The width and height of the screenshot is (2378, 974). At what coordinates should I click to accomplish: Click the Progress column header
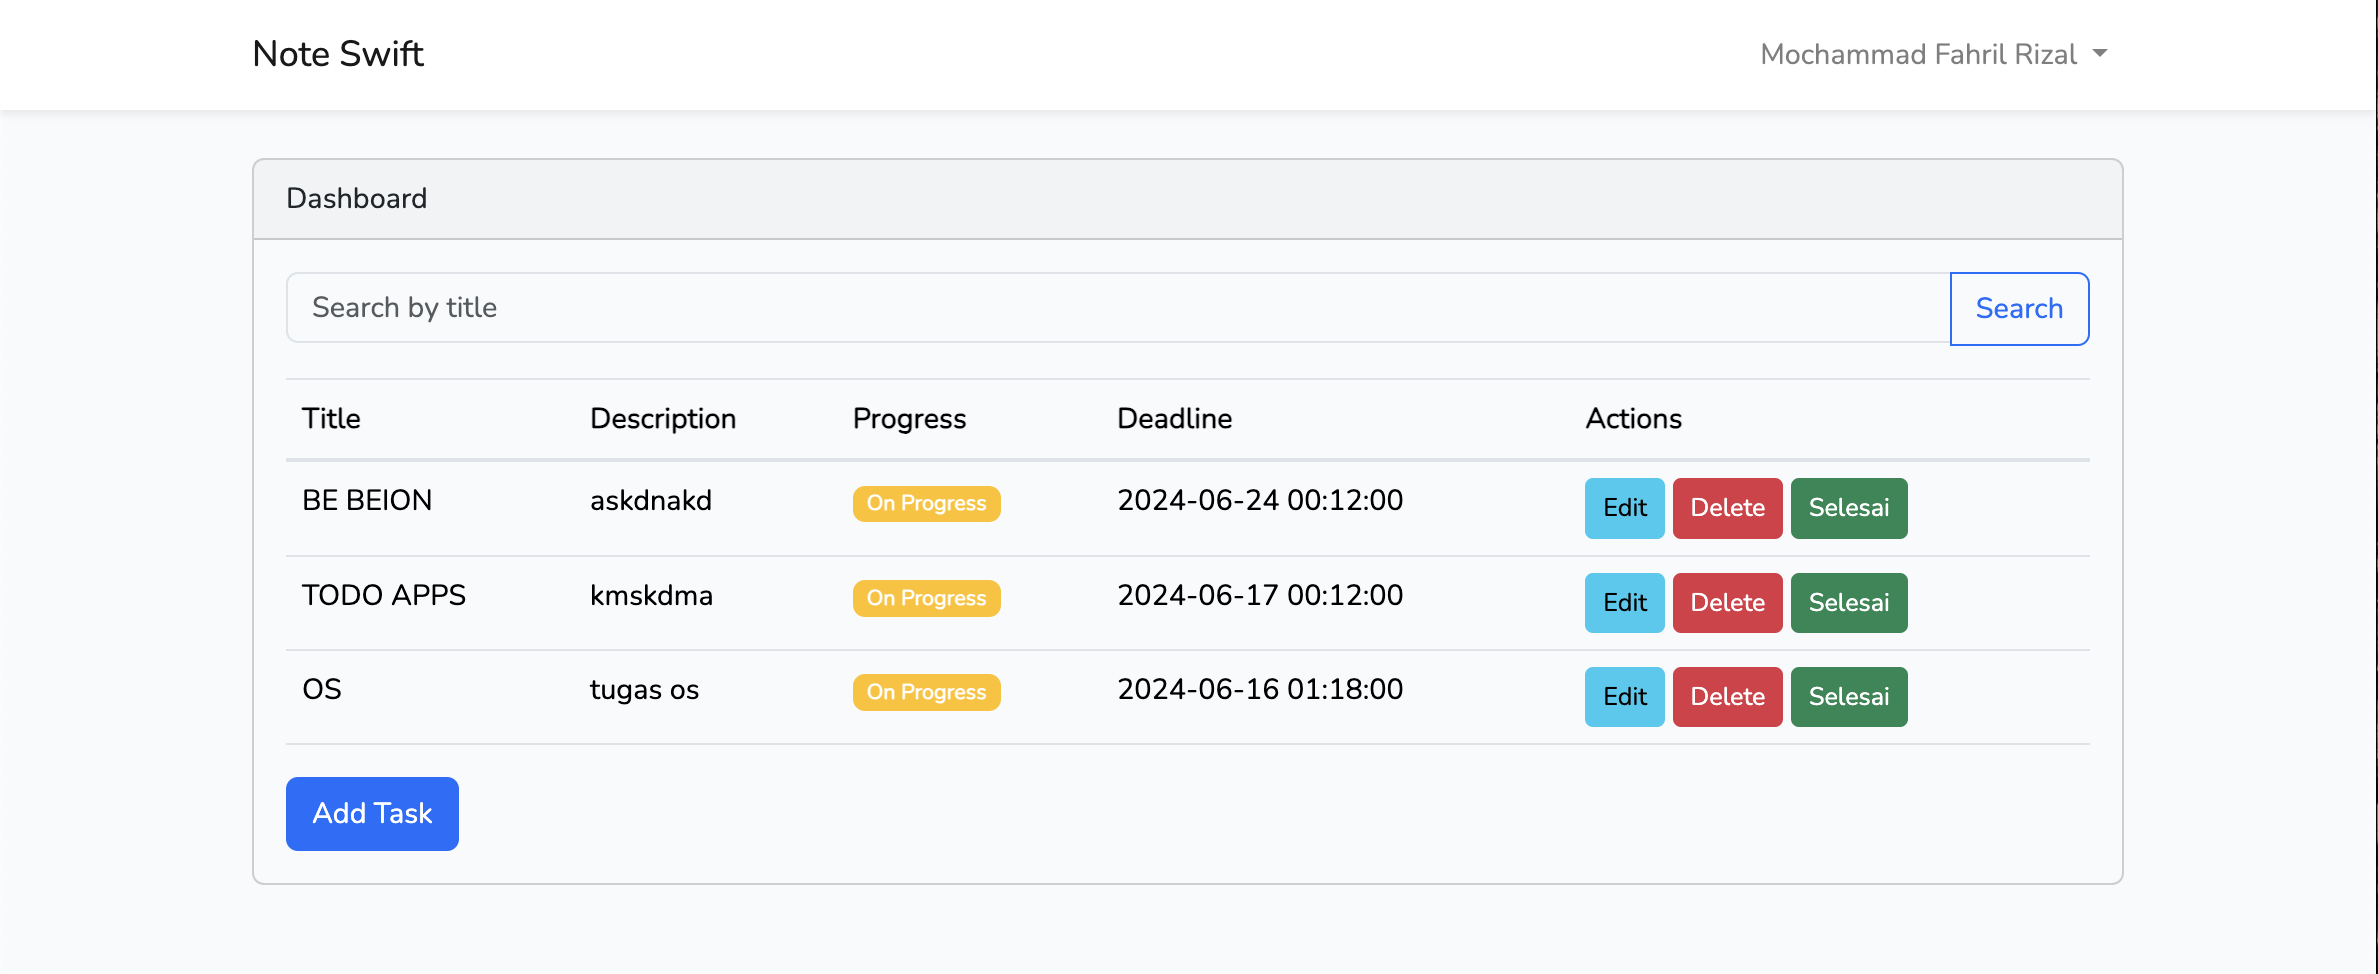pos(909,419)
